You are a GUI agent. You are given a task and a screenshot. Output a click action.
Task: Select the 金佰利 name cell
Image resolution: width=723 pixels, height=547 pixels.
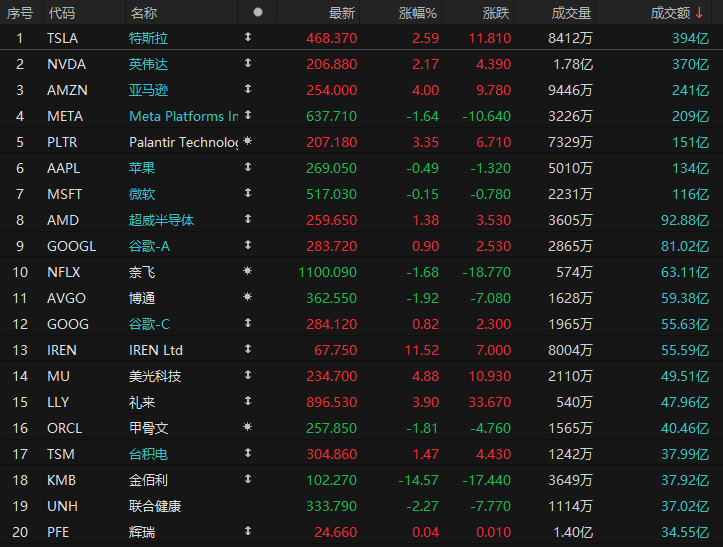148,480
